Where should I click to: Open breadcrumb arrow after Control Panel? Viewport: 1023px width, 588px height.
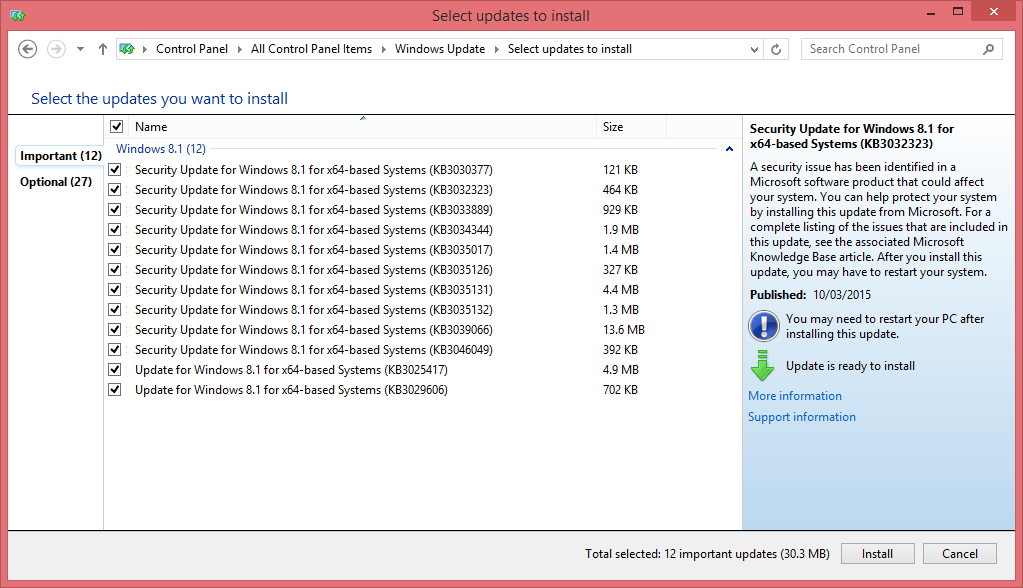click(x=239, y=49)
